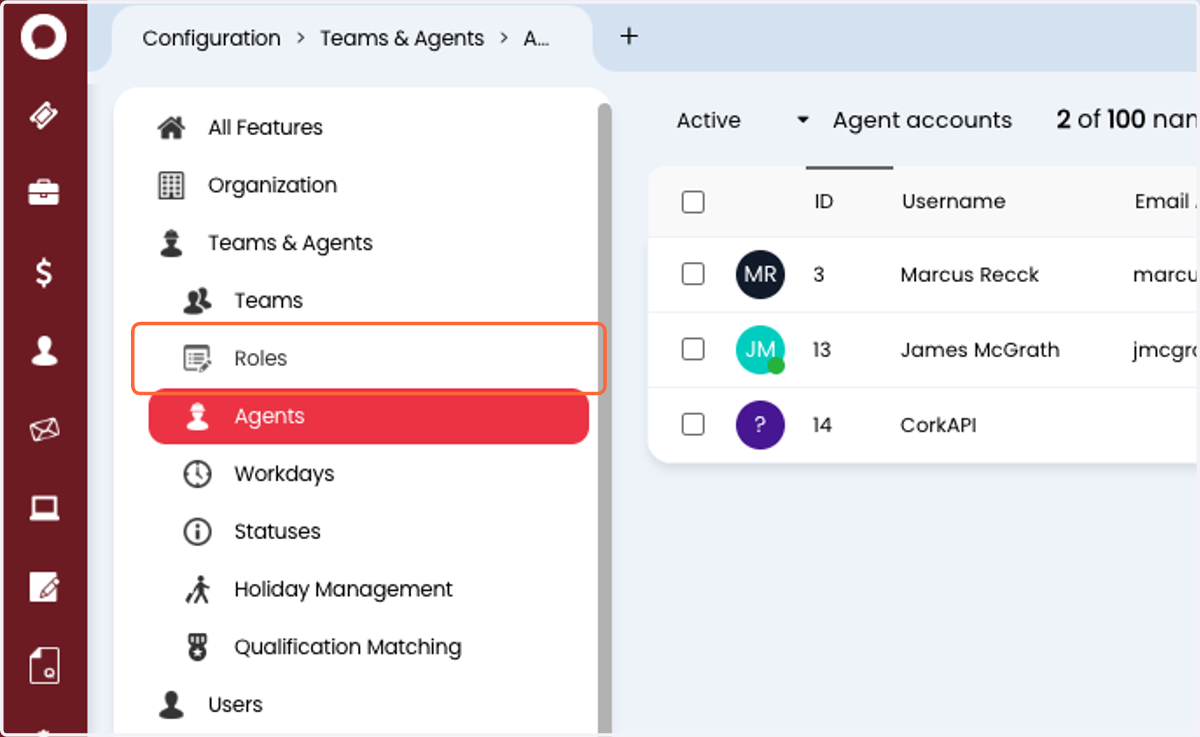
Task: Click the dropdown arrow next to Active
Action: click(x=802, y=121)
